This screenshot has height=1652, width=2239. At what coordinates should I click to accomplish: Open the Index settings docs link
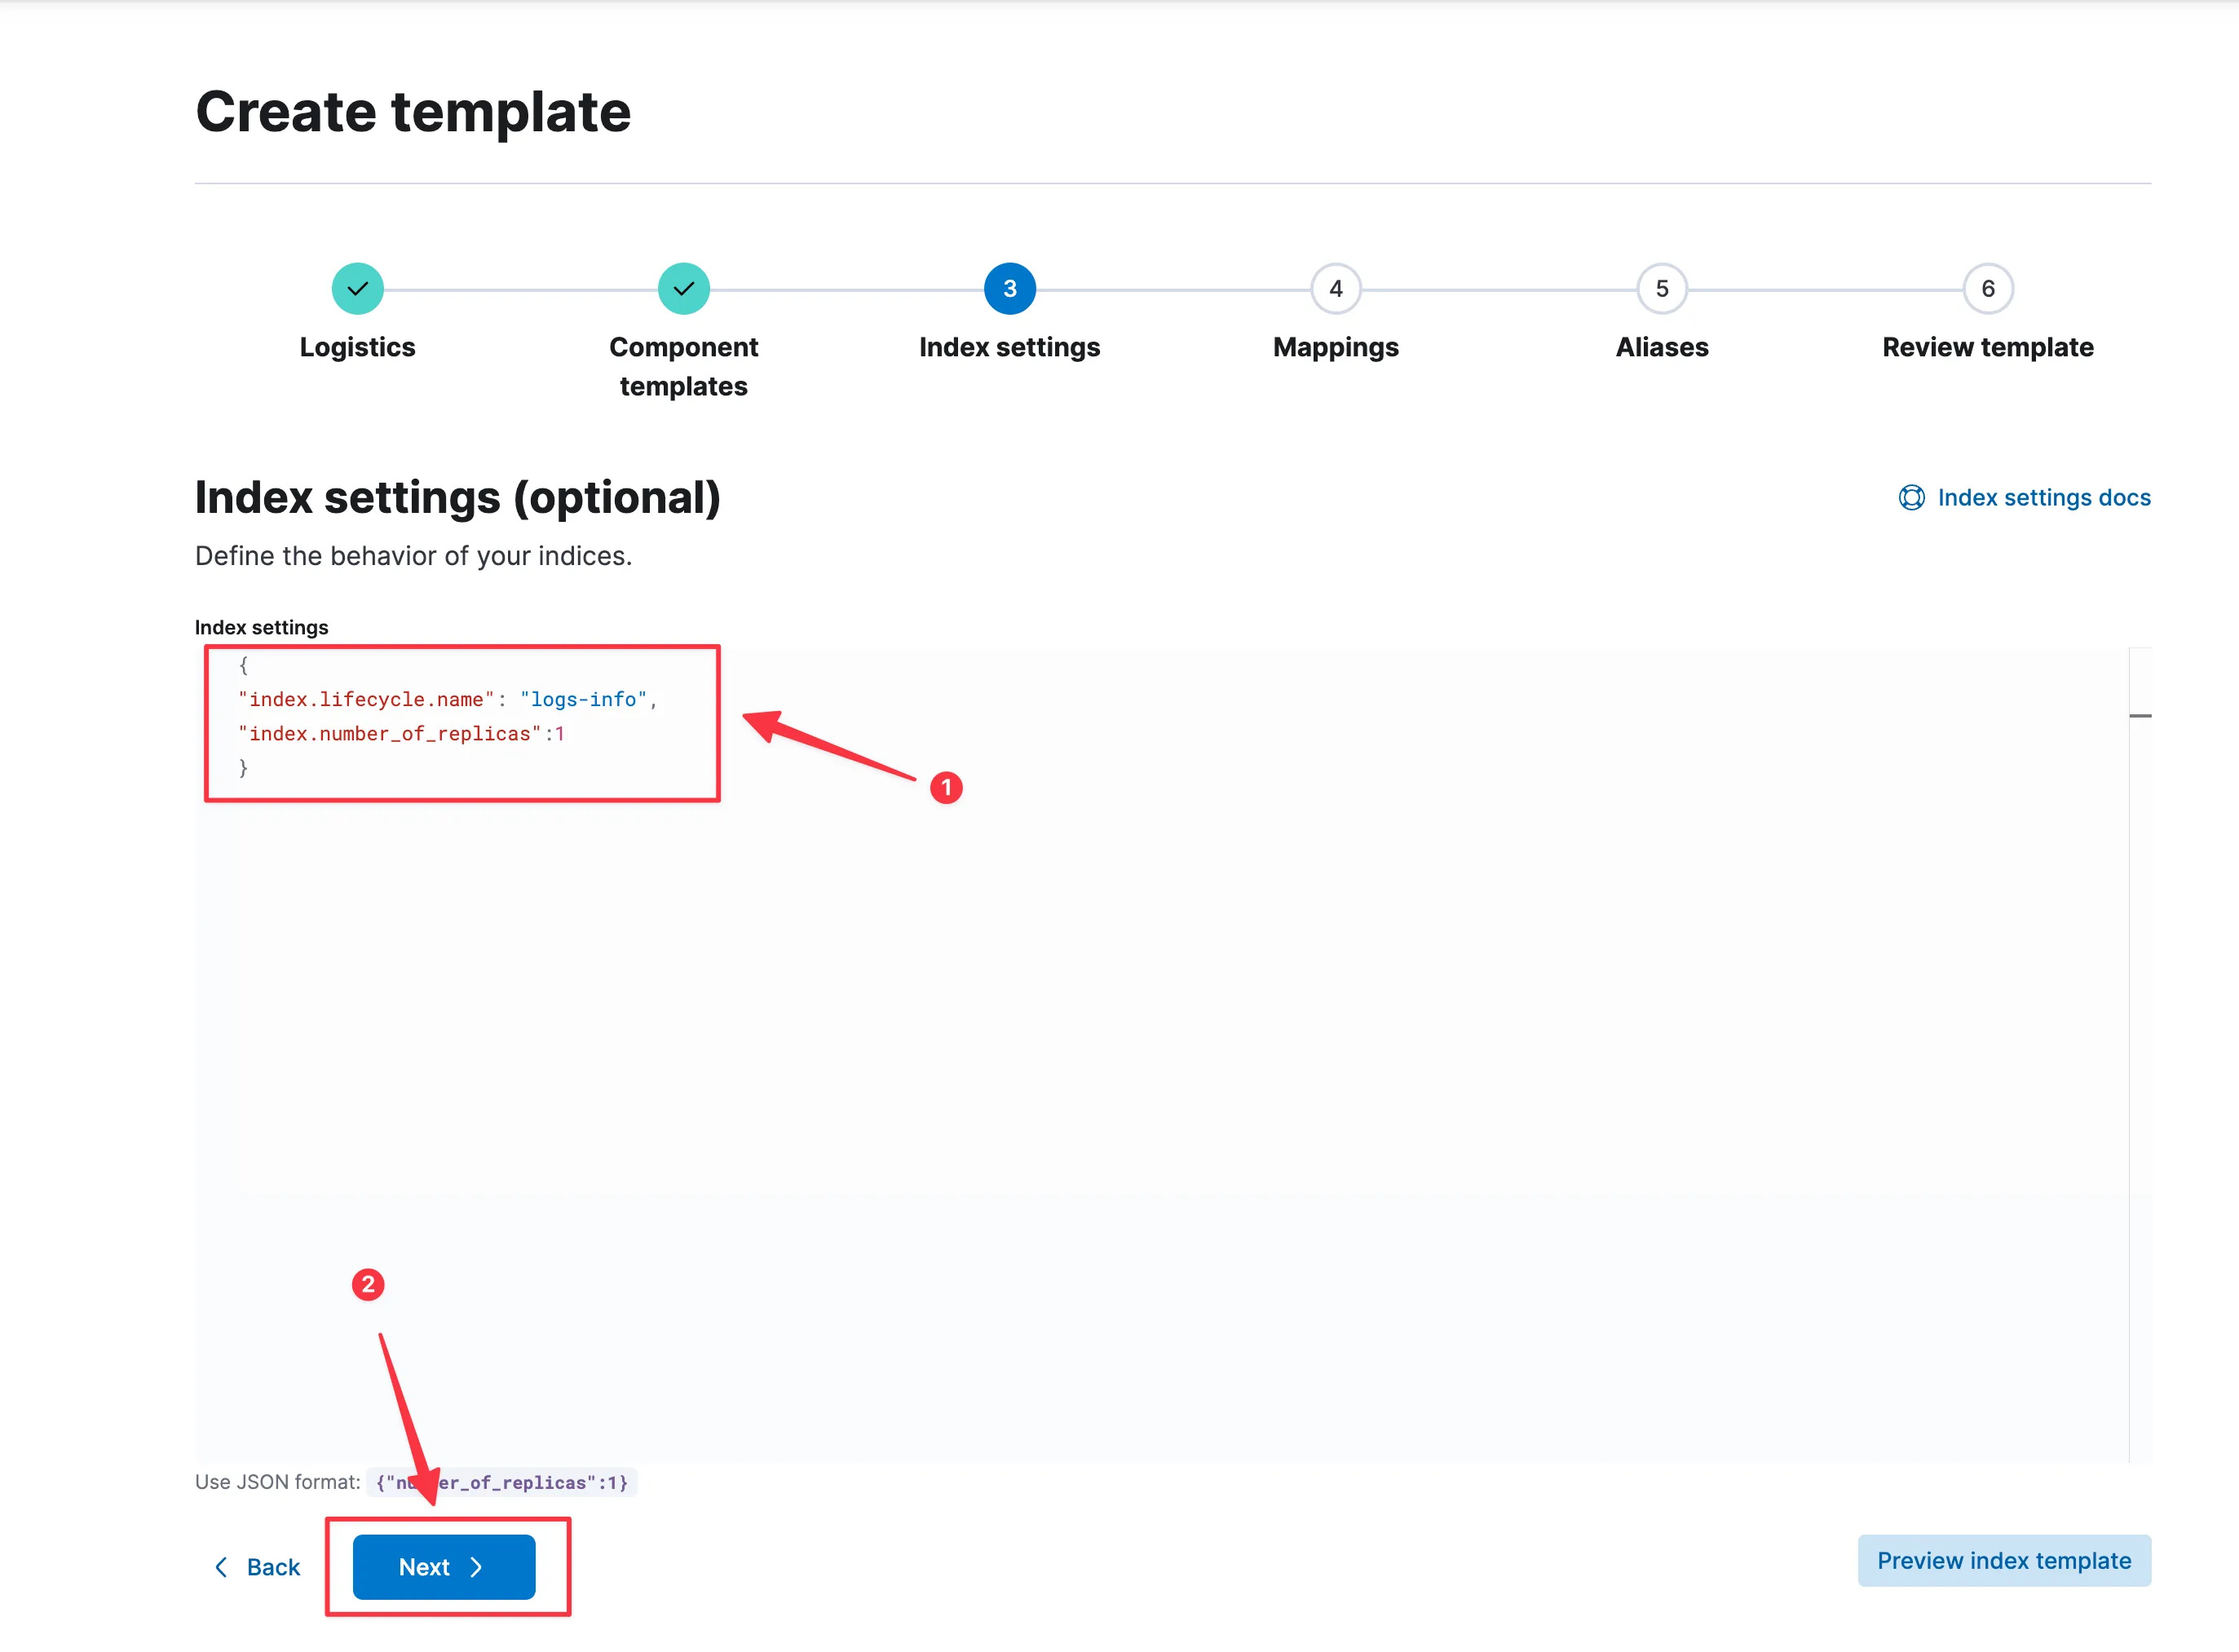pos(2043,498)
